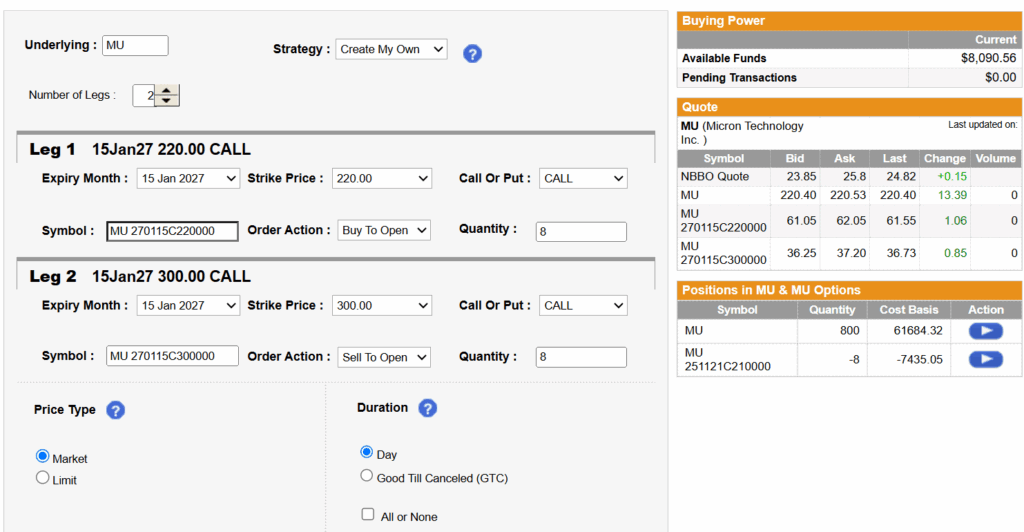1024x532 pixels.
Task: Open the Price Type help icon
Action: pos(115,410)
